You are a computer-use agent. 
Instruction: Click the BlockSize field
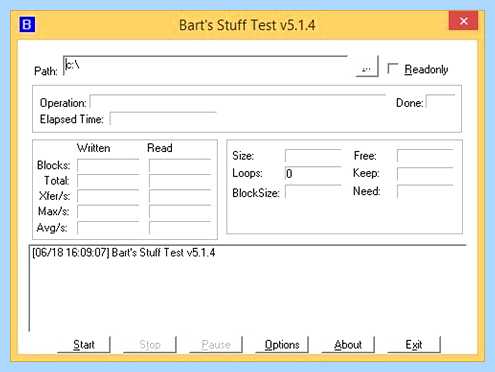(x=313, y=192)
